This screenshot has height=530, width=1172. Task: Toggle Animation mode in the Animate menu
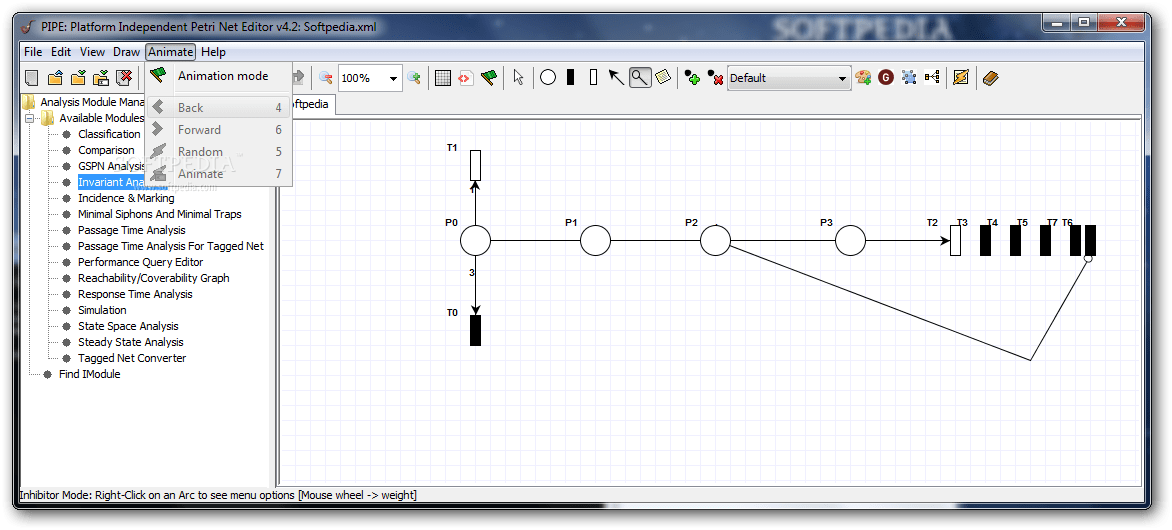[218, 76]
